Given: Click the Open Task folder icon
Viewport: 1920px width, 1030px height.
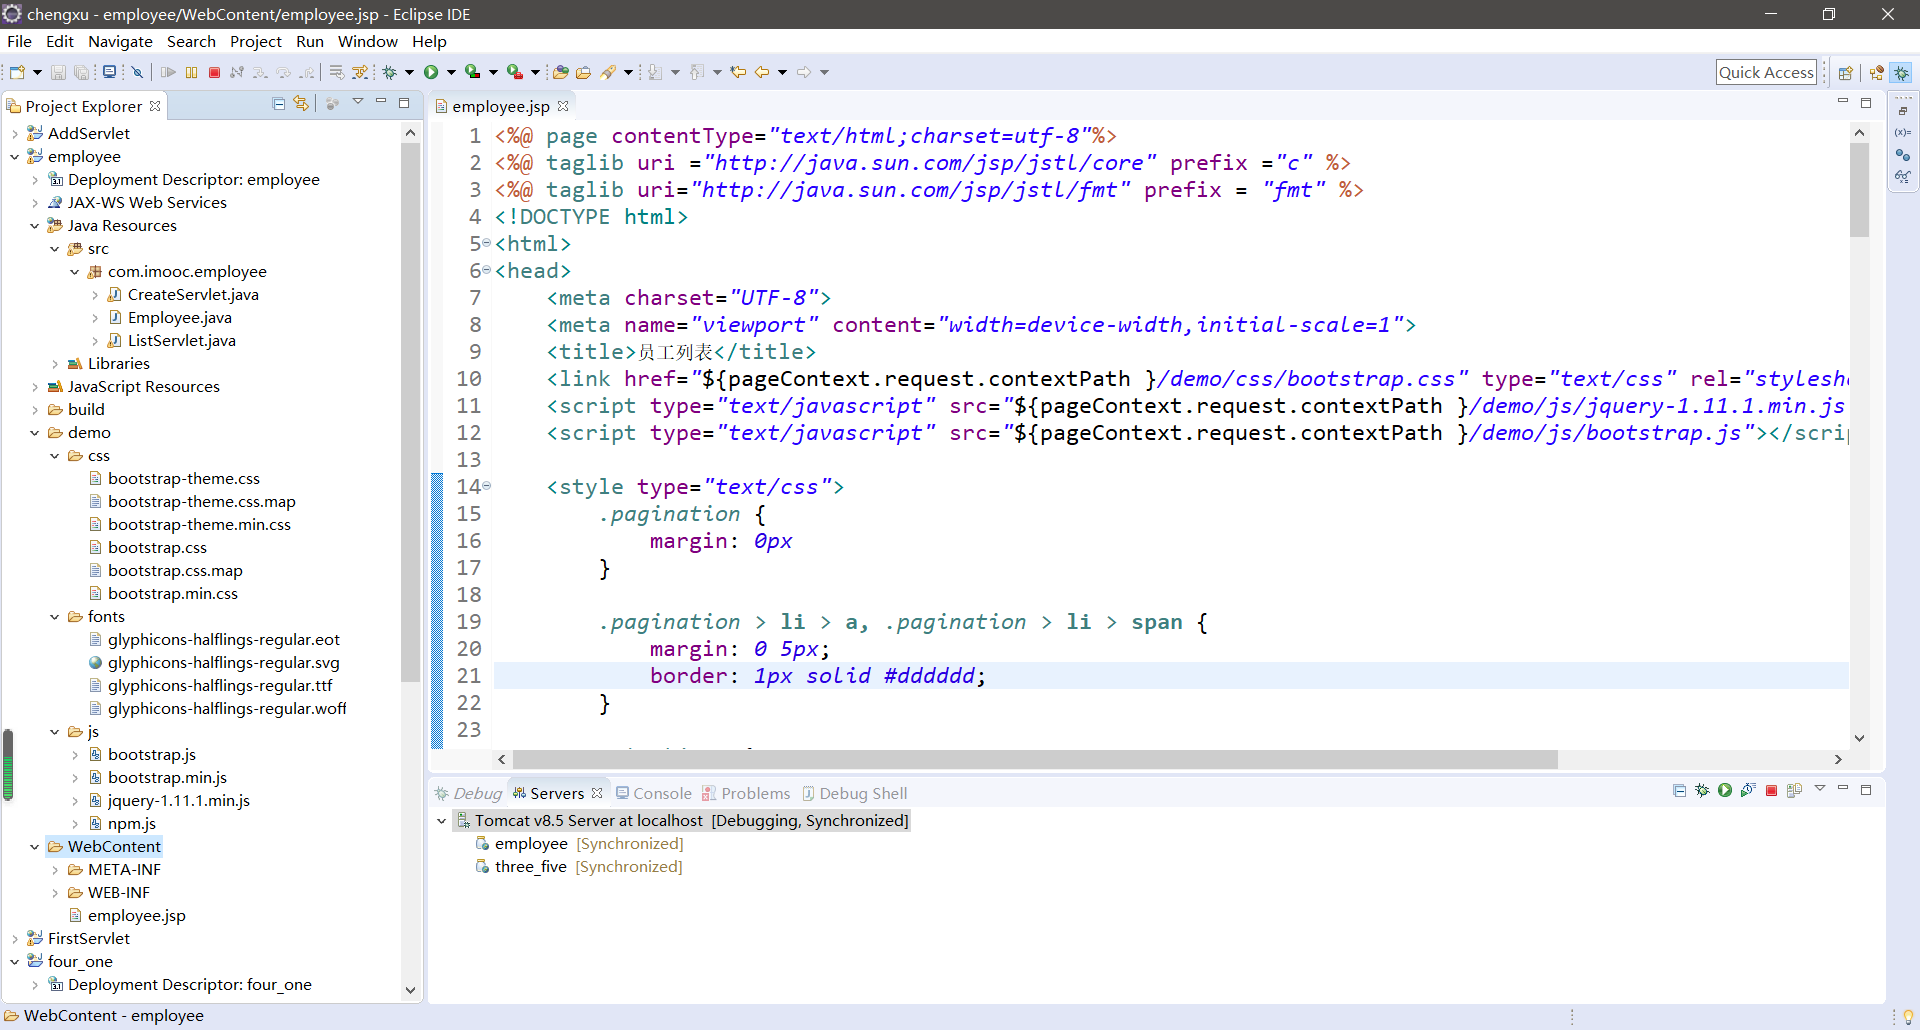Looking at the screenshot, I should 583,72.
